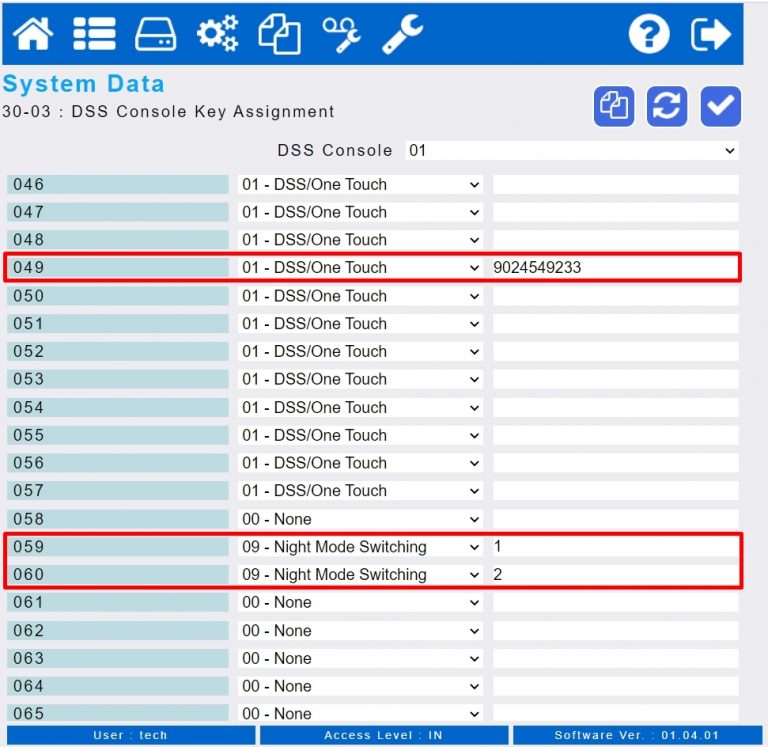Go to the Home icon
The image size is (768, 747).
pos(33,34)
